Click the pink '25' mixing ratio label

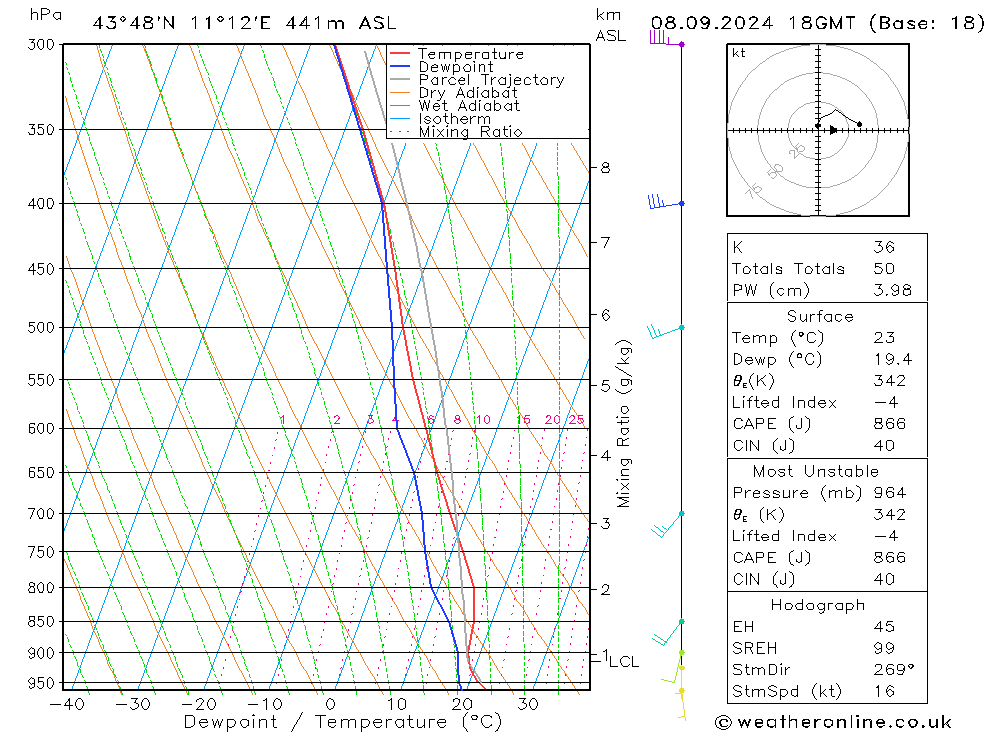(x=577, y=420)
